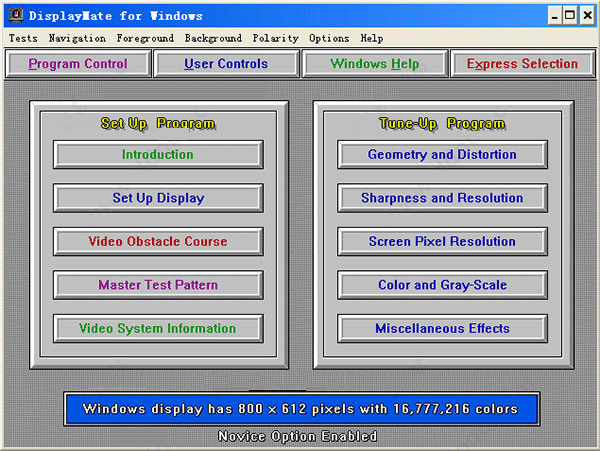This screenshot has width=600, height=451.
Task: Click the 'Novice Option Enabled' text
Action: pyautogui.click(x=298, y=436)
